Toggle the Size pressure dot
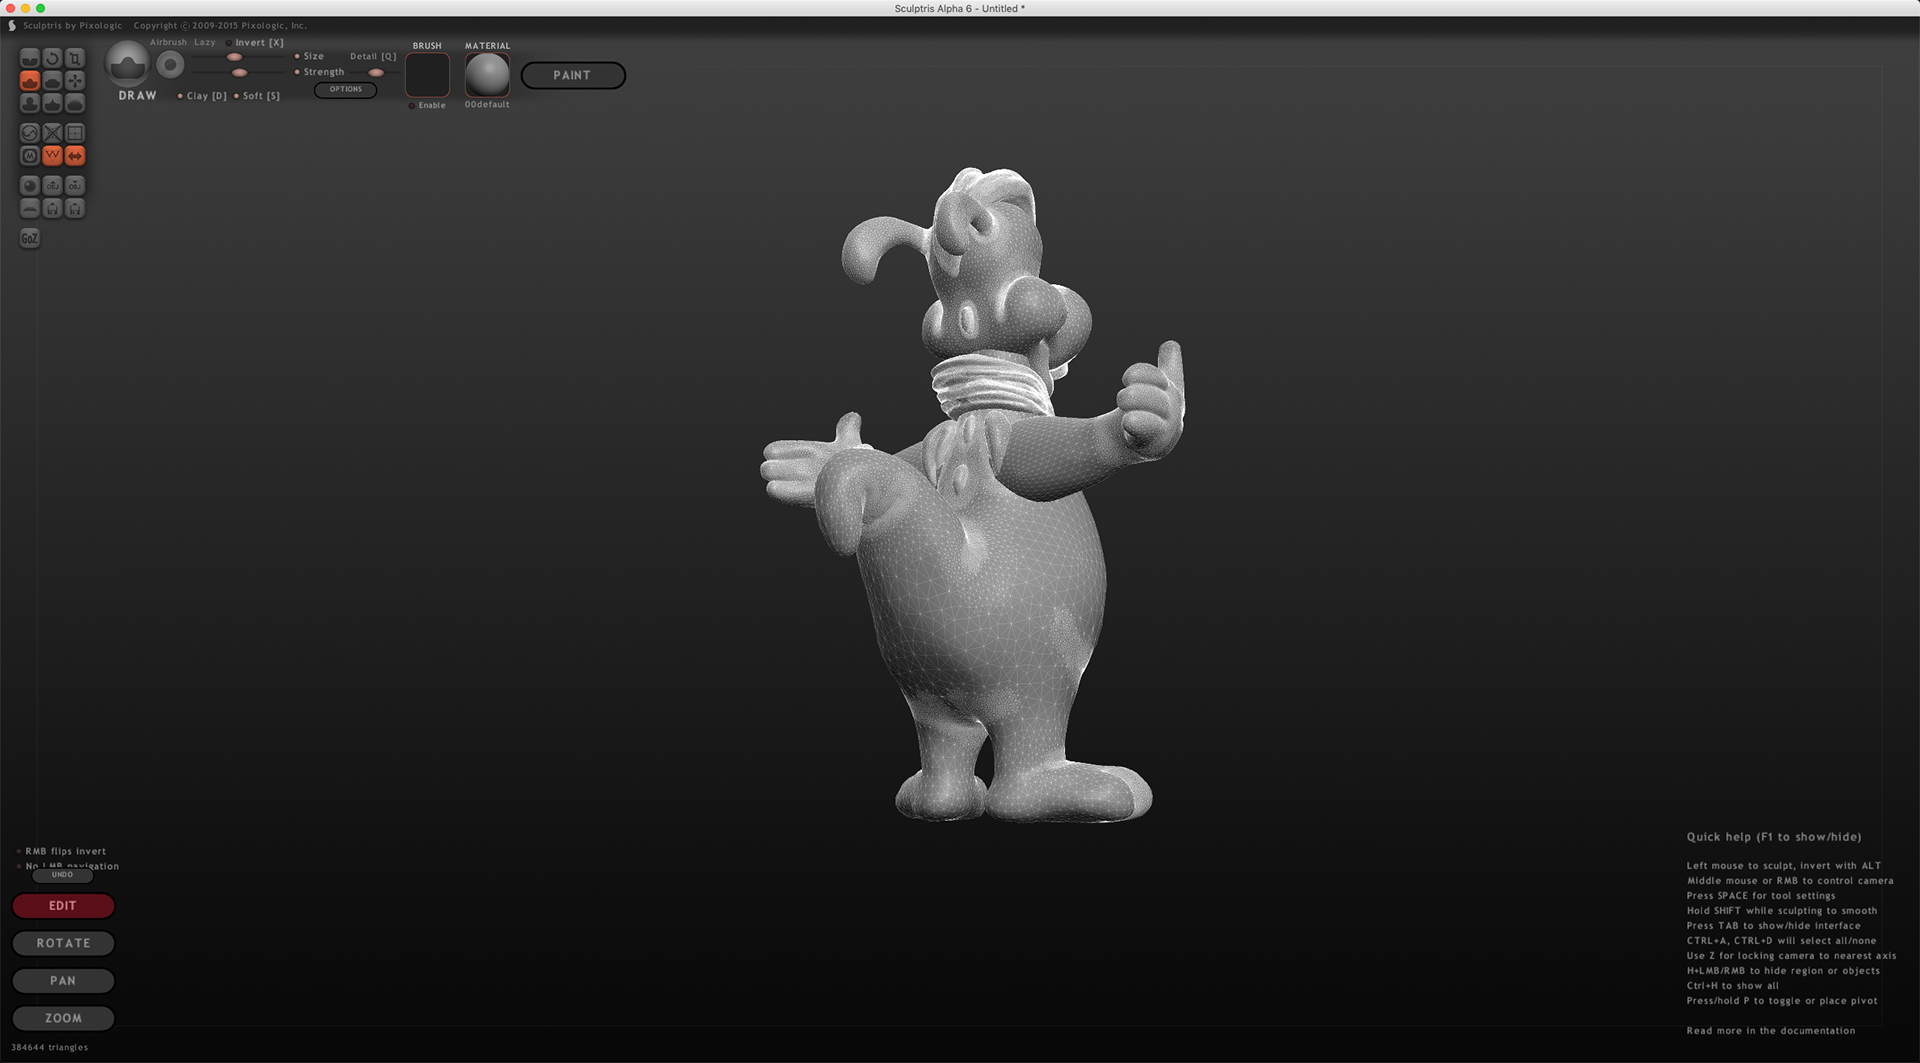The height and width of the screenshot is (1063, 1920). 297,57
